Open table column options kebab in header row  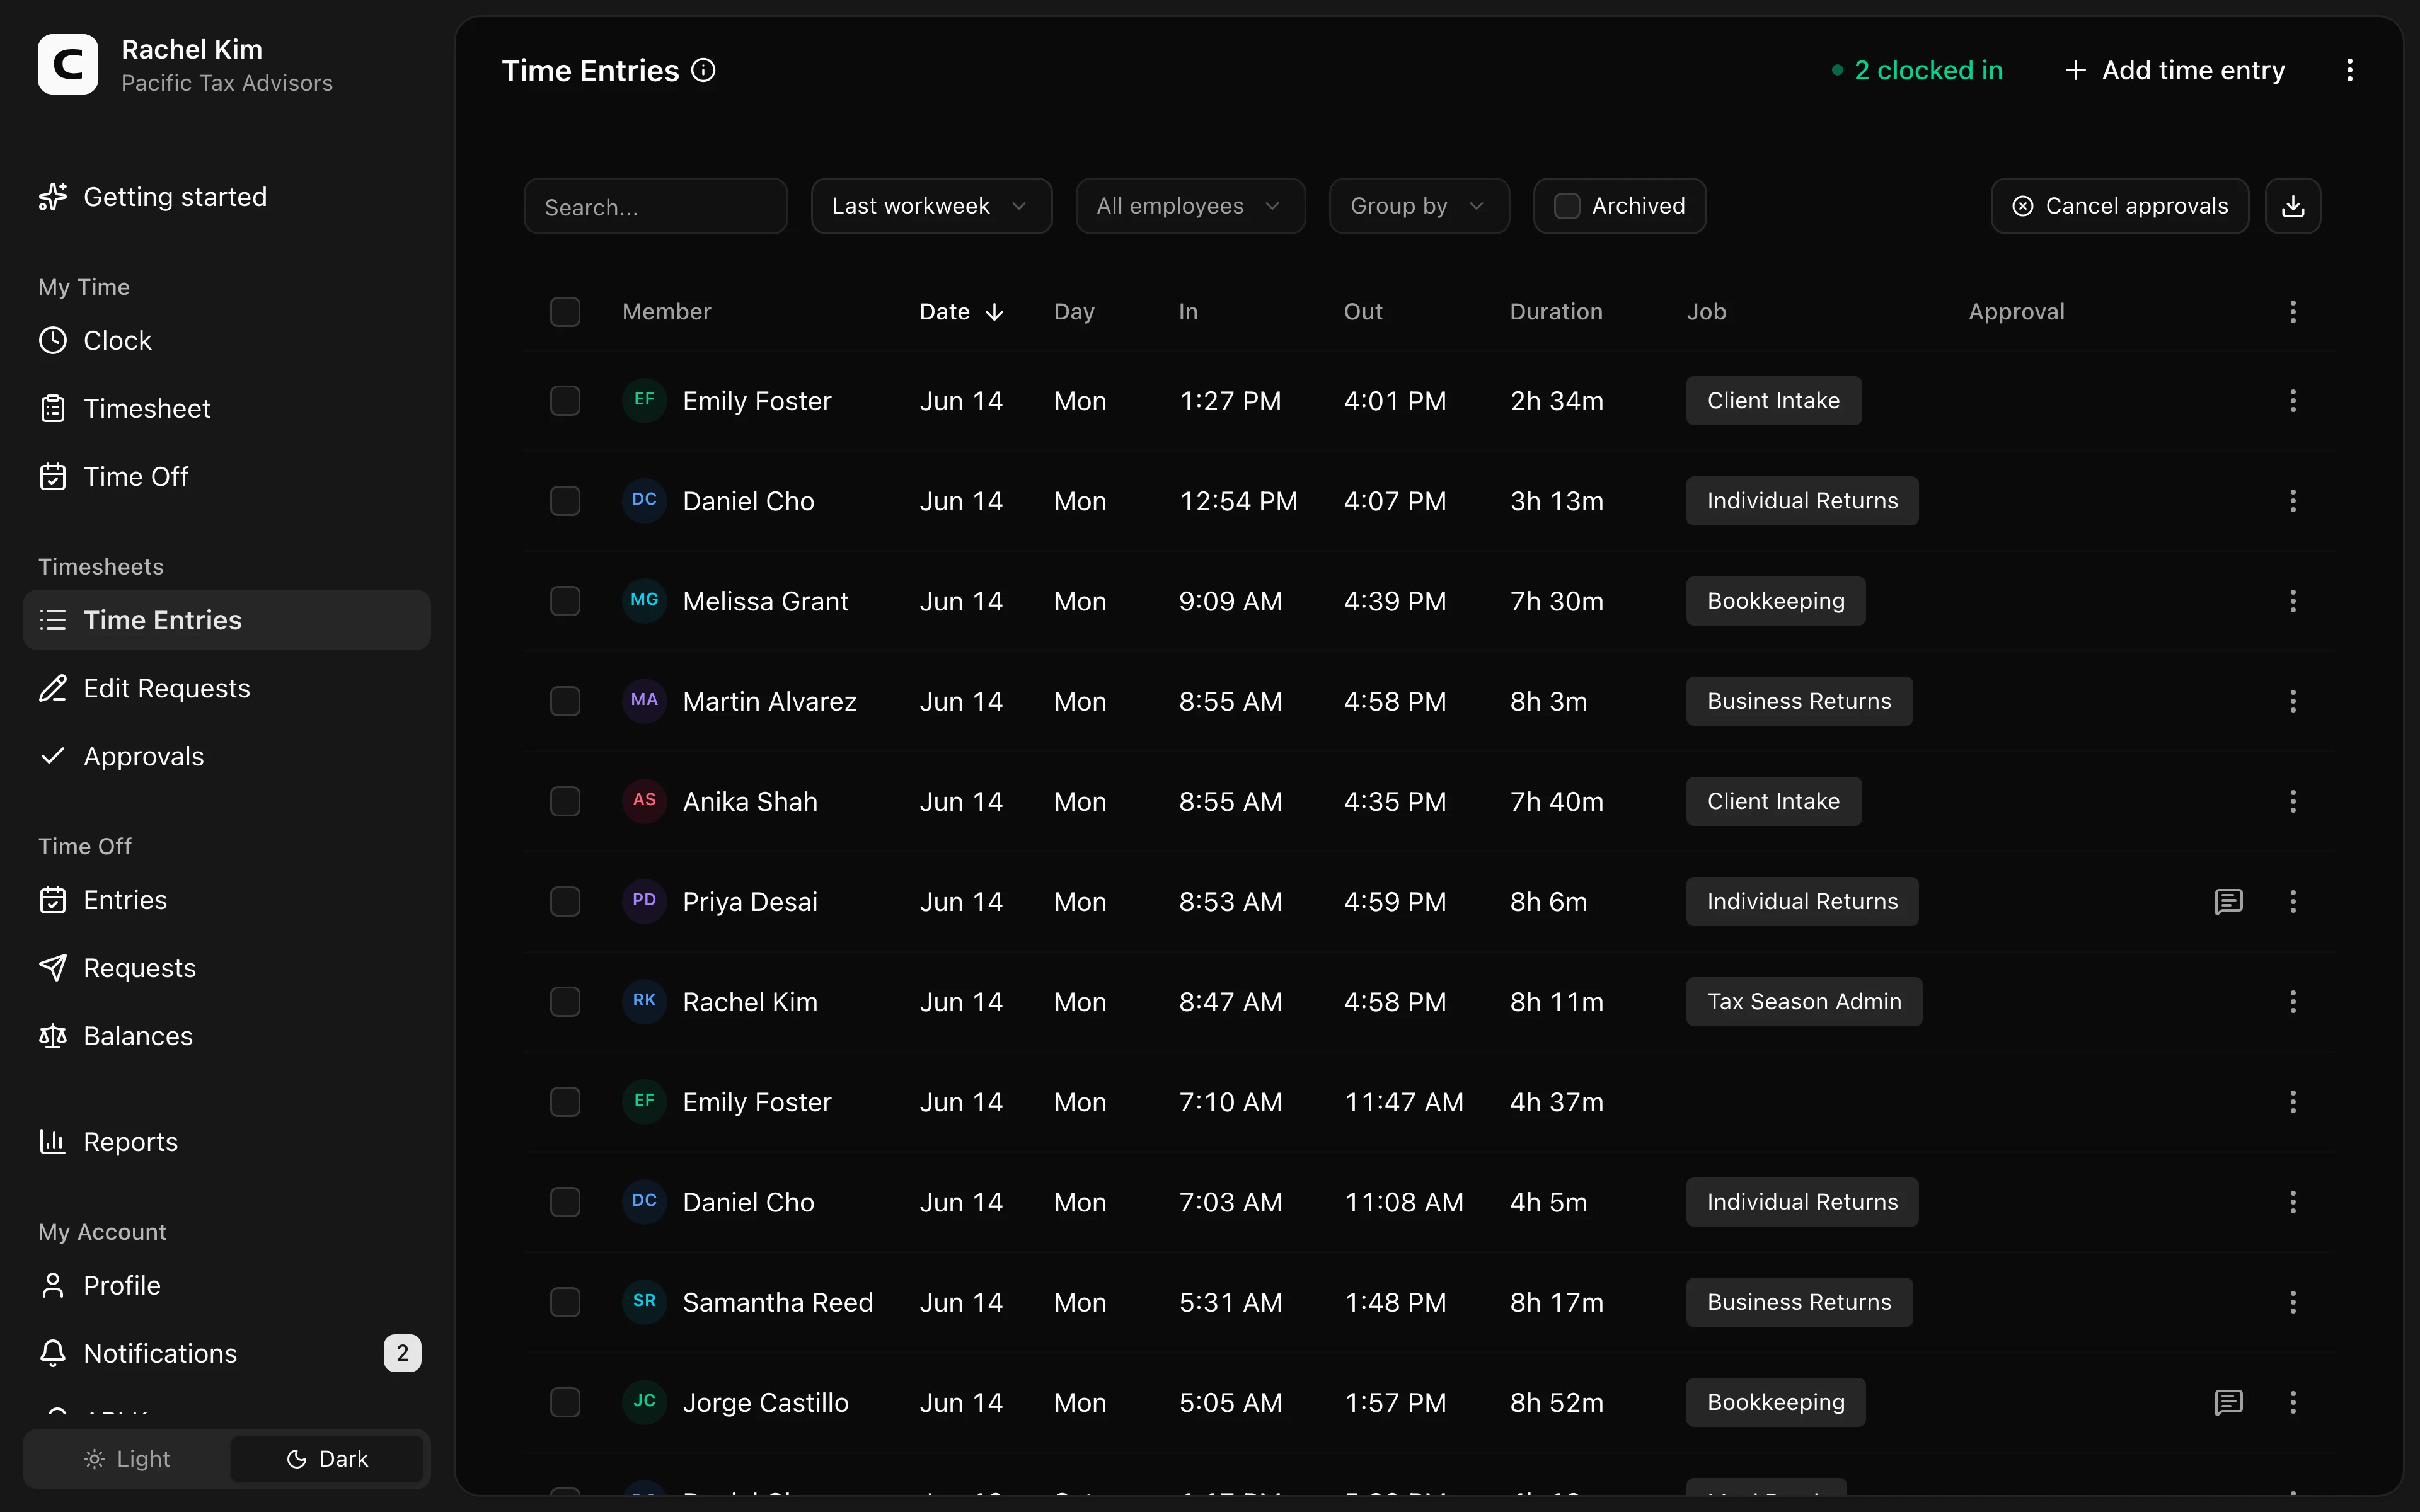[x=2292, y=312]
